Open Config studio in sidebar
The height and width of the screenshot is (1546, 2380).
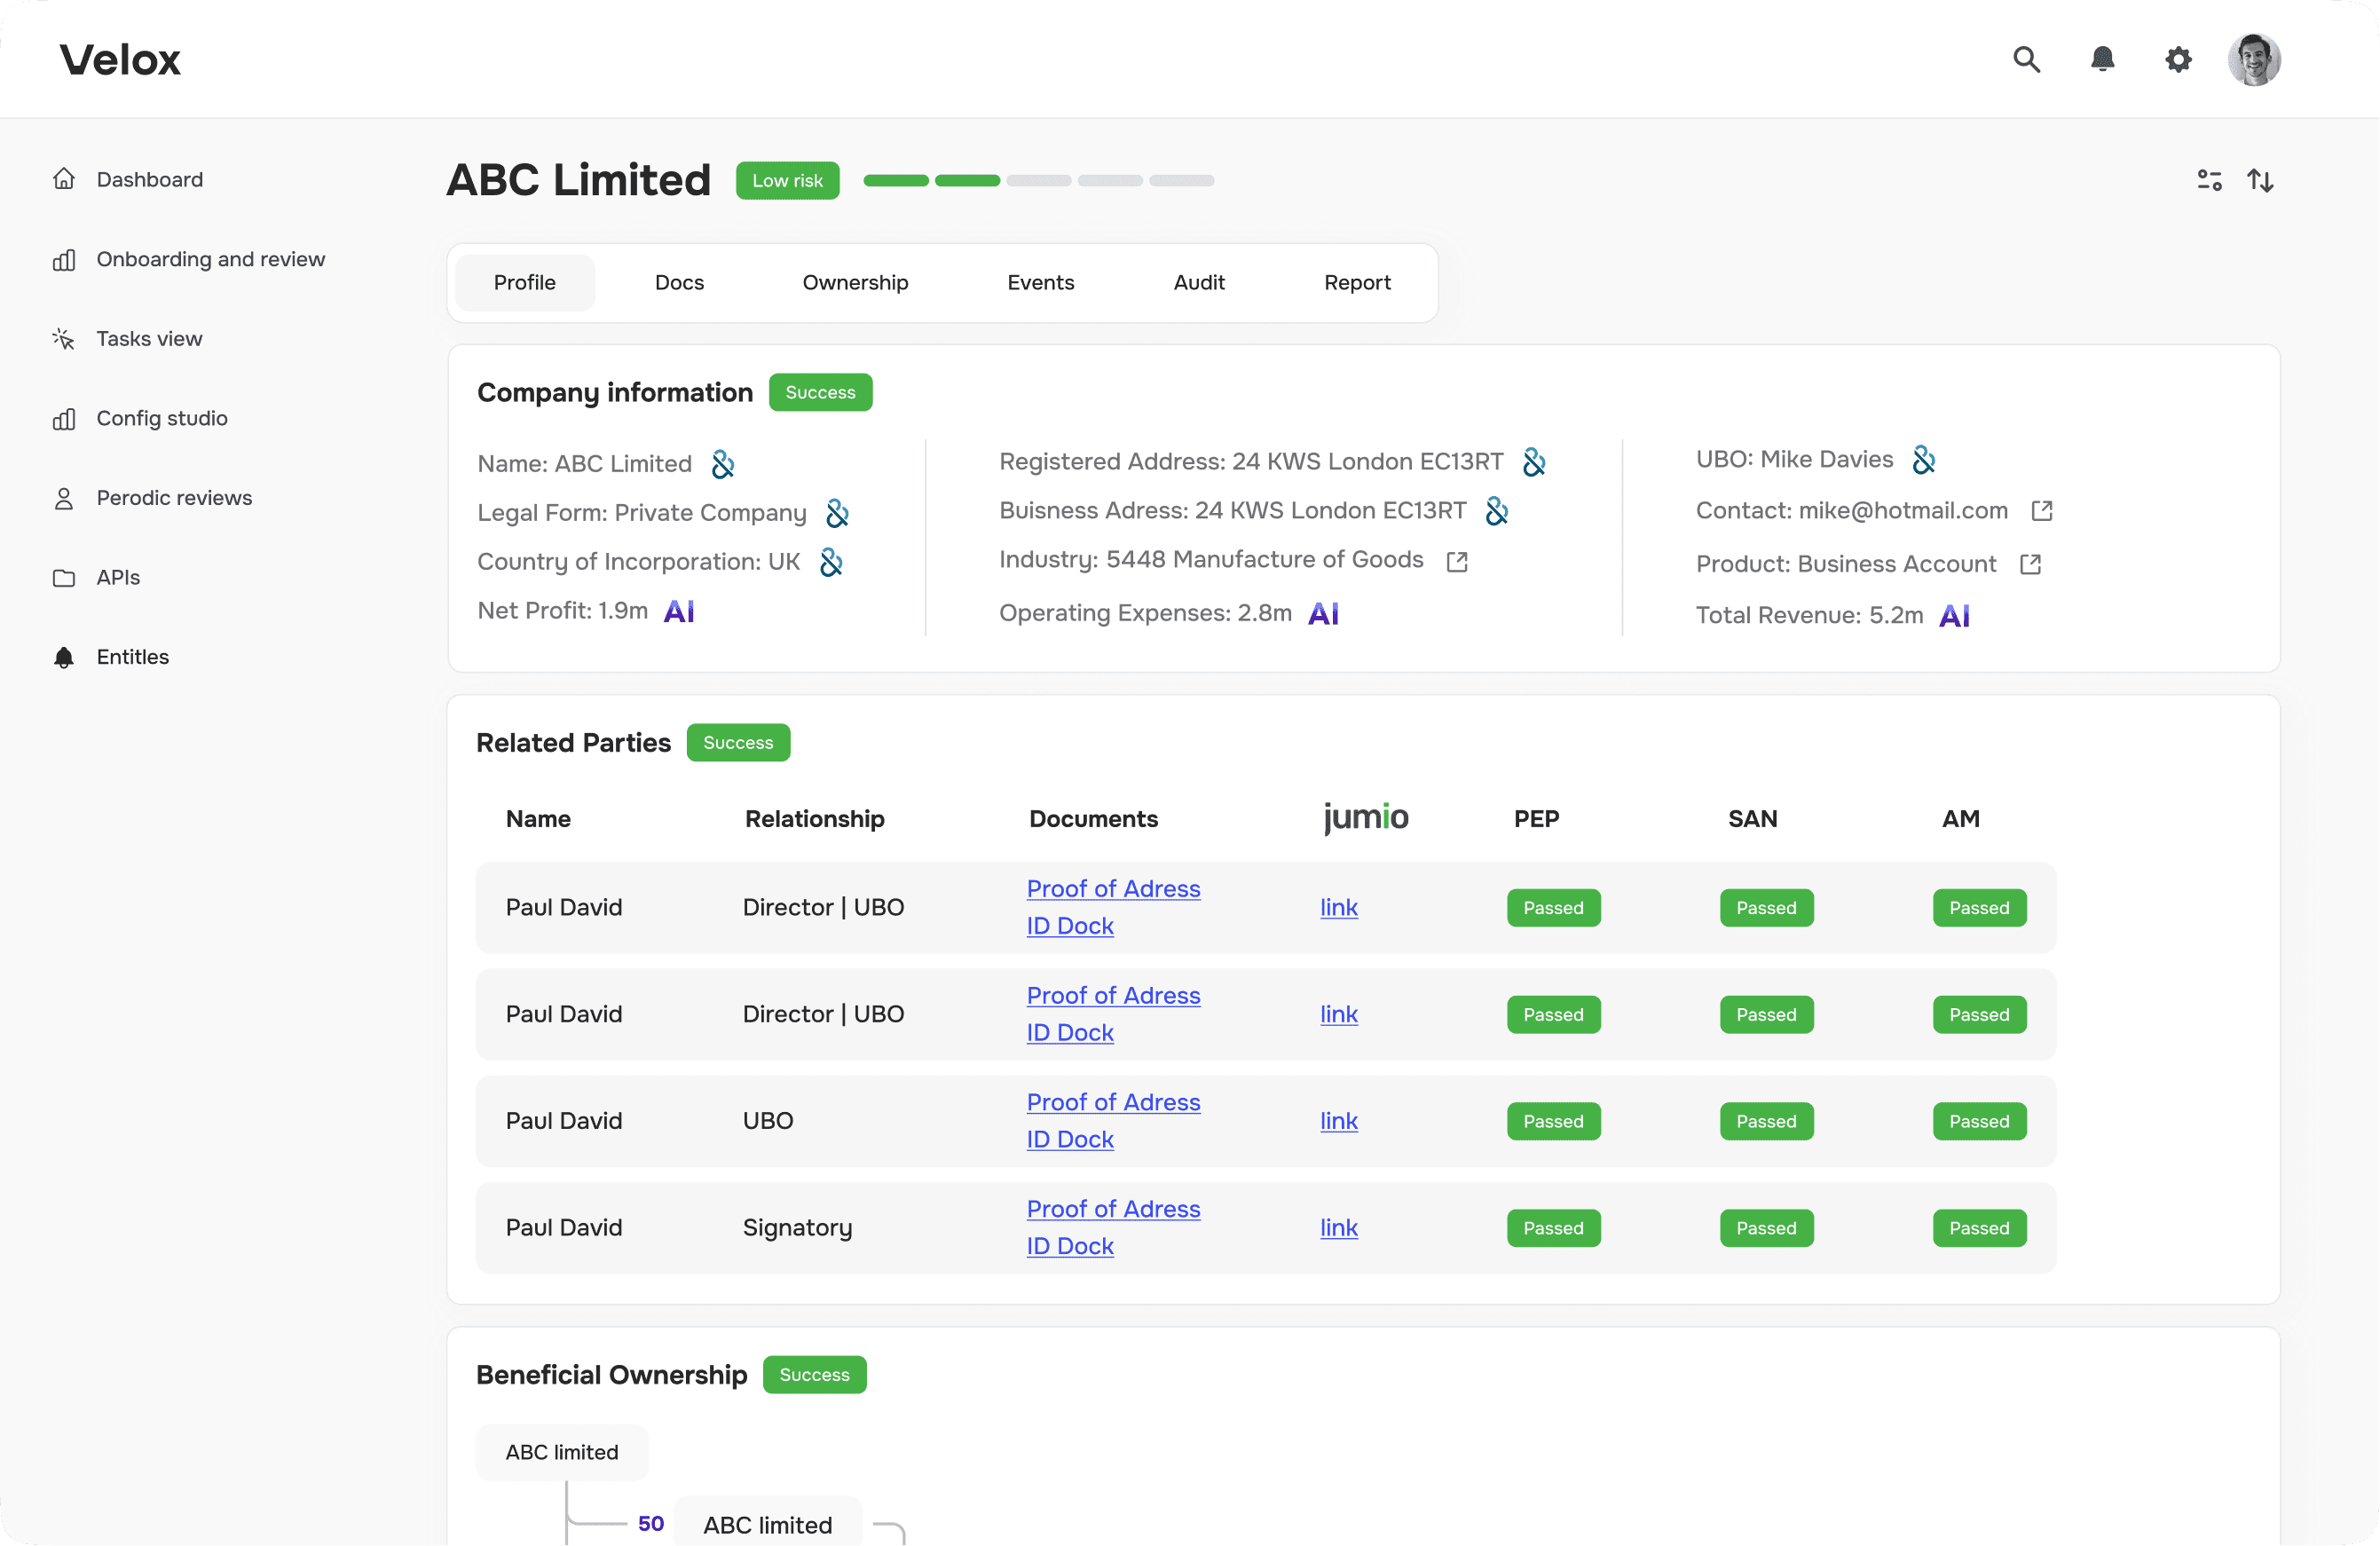pos(162,419)
